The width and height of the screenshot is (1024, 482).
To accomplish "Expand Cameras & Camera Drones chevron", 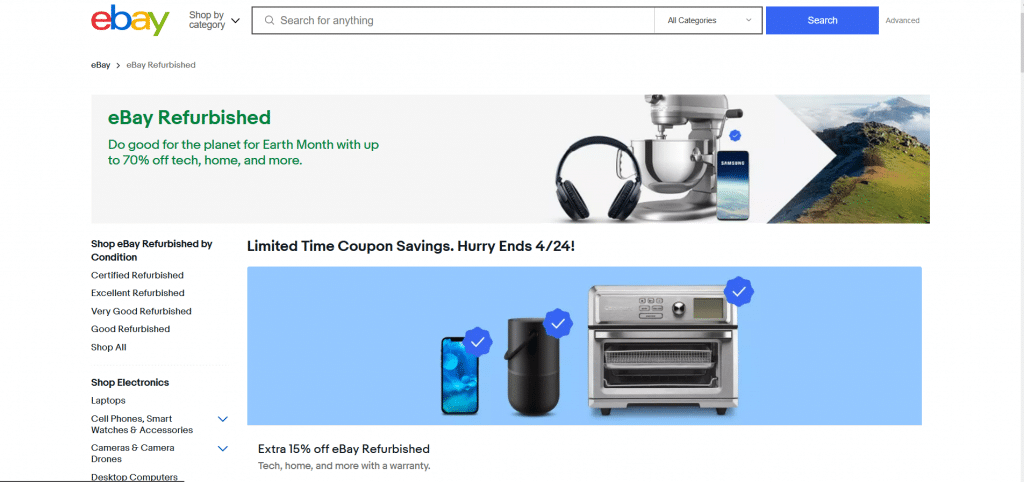I will pyautogui.click(x=223, y=448).
